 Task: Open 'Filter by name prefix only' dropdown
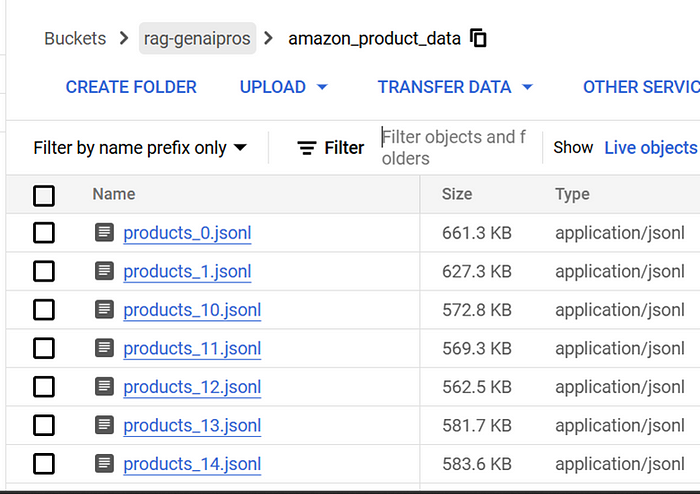pos(140,148)
